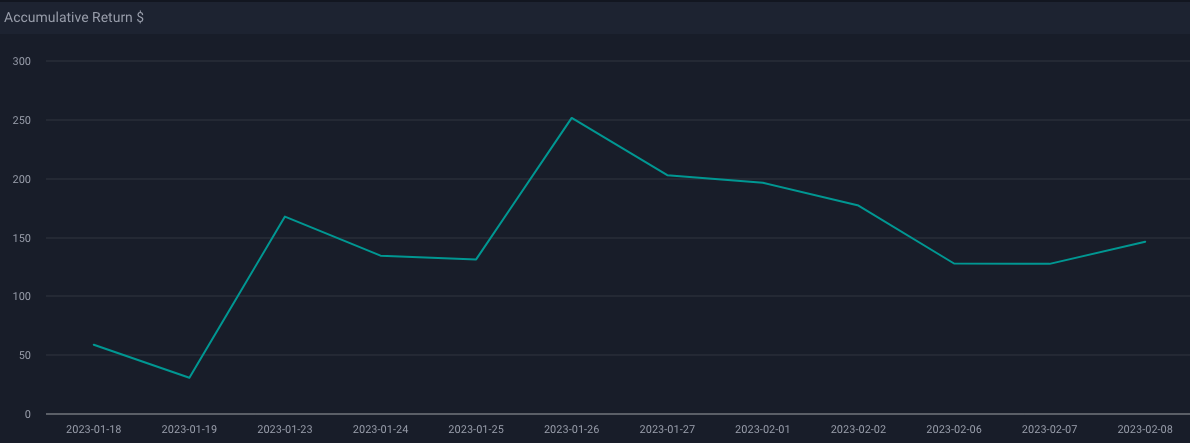
Task: Select the 2023-02-02 date label
Action: pos(858,429)
